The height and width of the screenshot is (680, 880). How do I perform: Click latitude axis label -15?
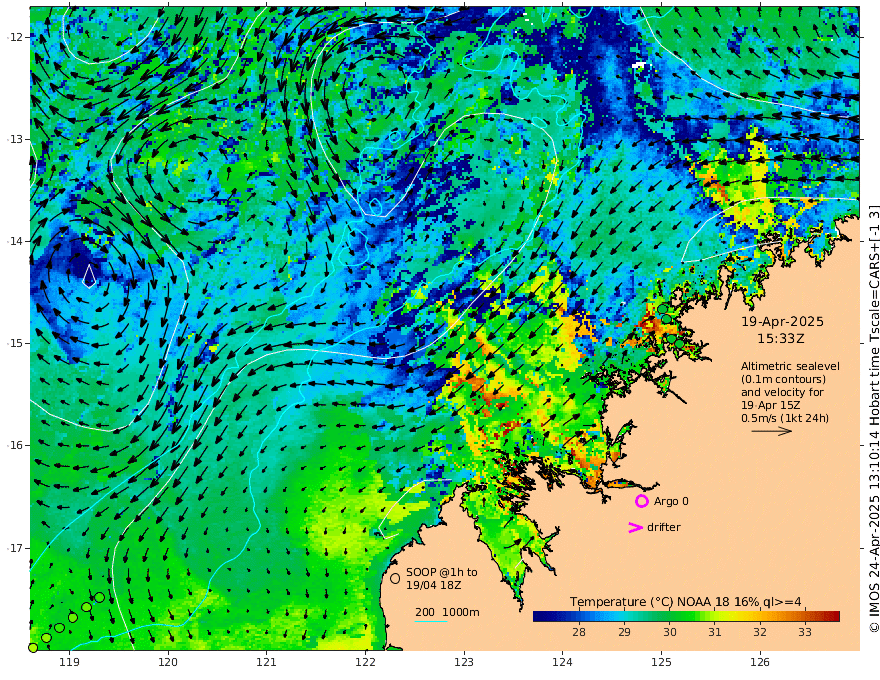point(15,343)
